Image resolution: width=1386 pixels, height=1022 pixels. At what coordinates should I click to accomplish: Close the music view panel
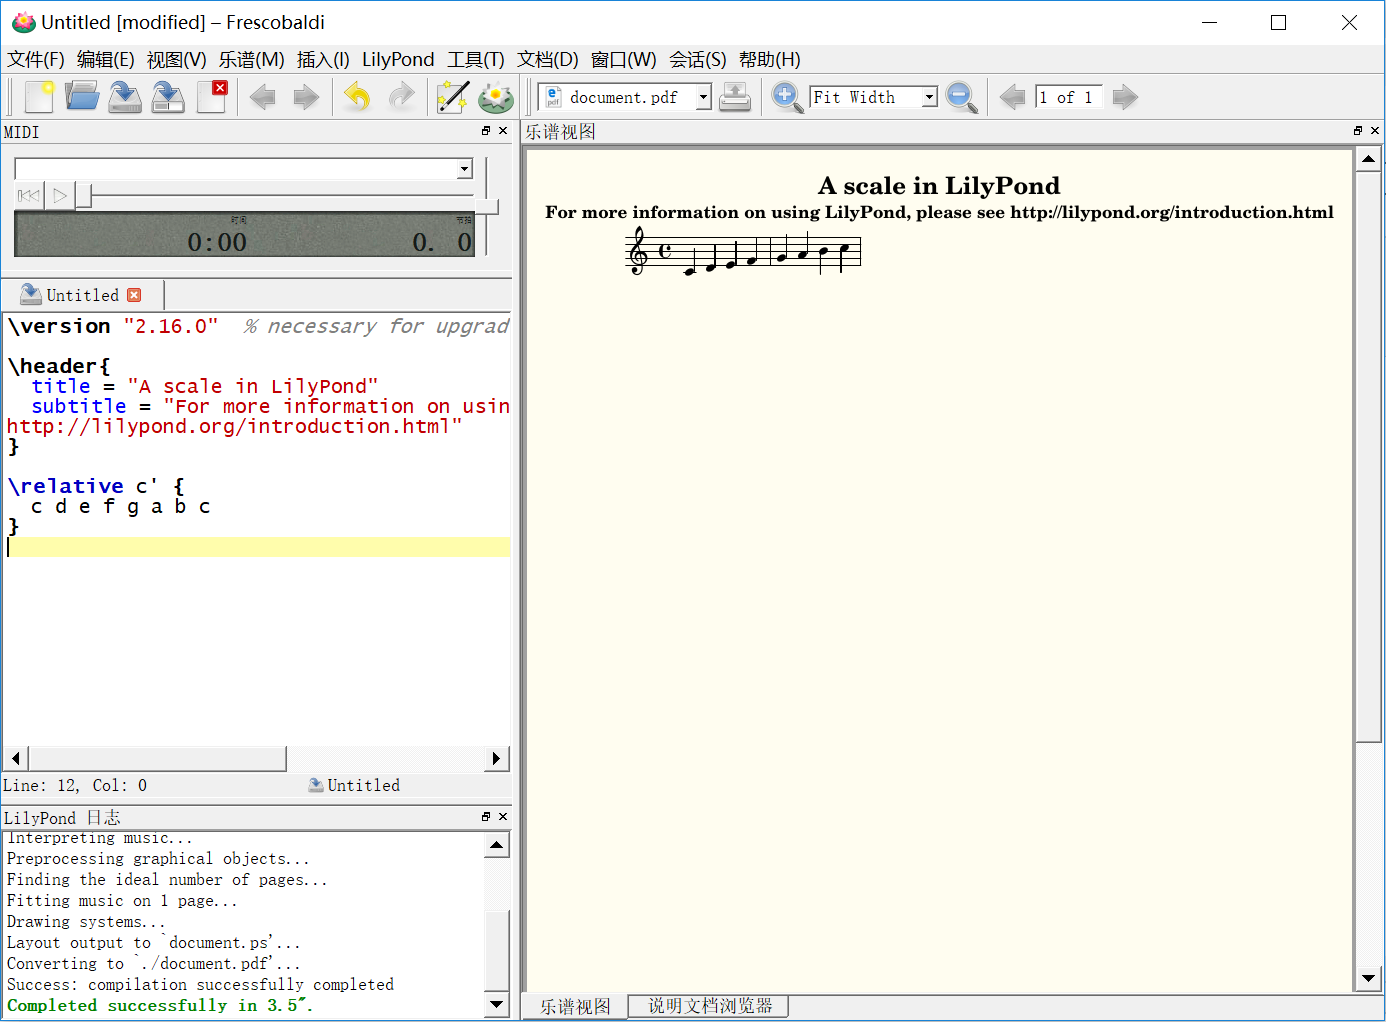pos(1375,131)
